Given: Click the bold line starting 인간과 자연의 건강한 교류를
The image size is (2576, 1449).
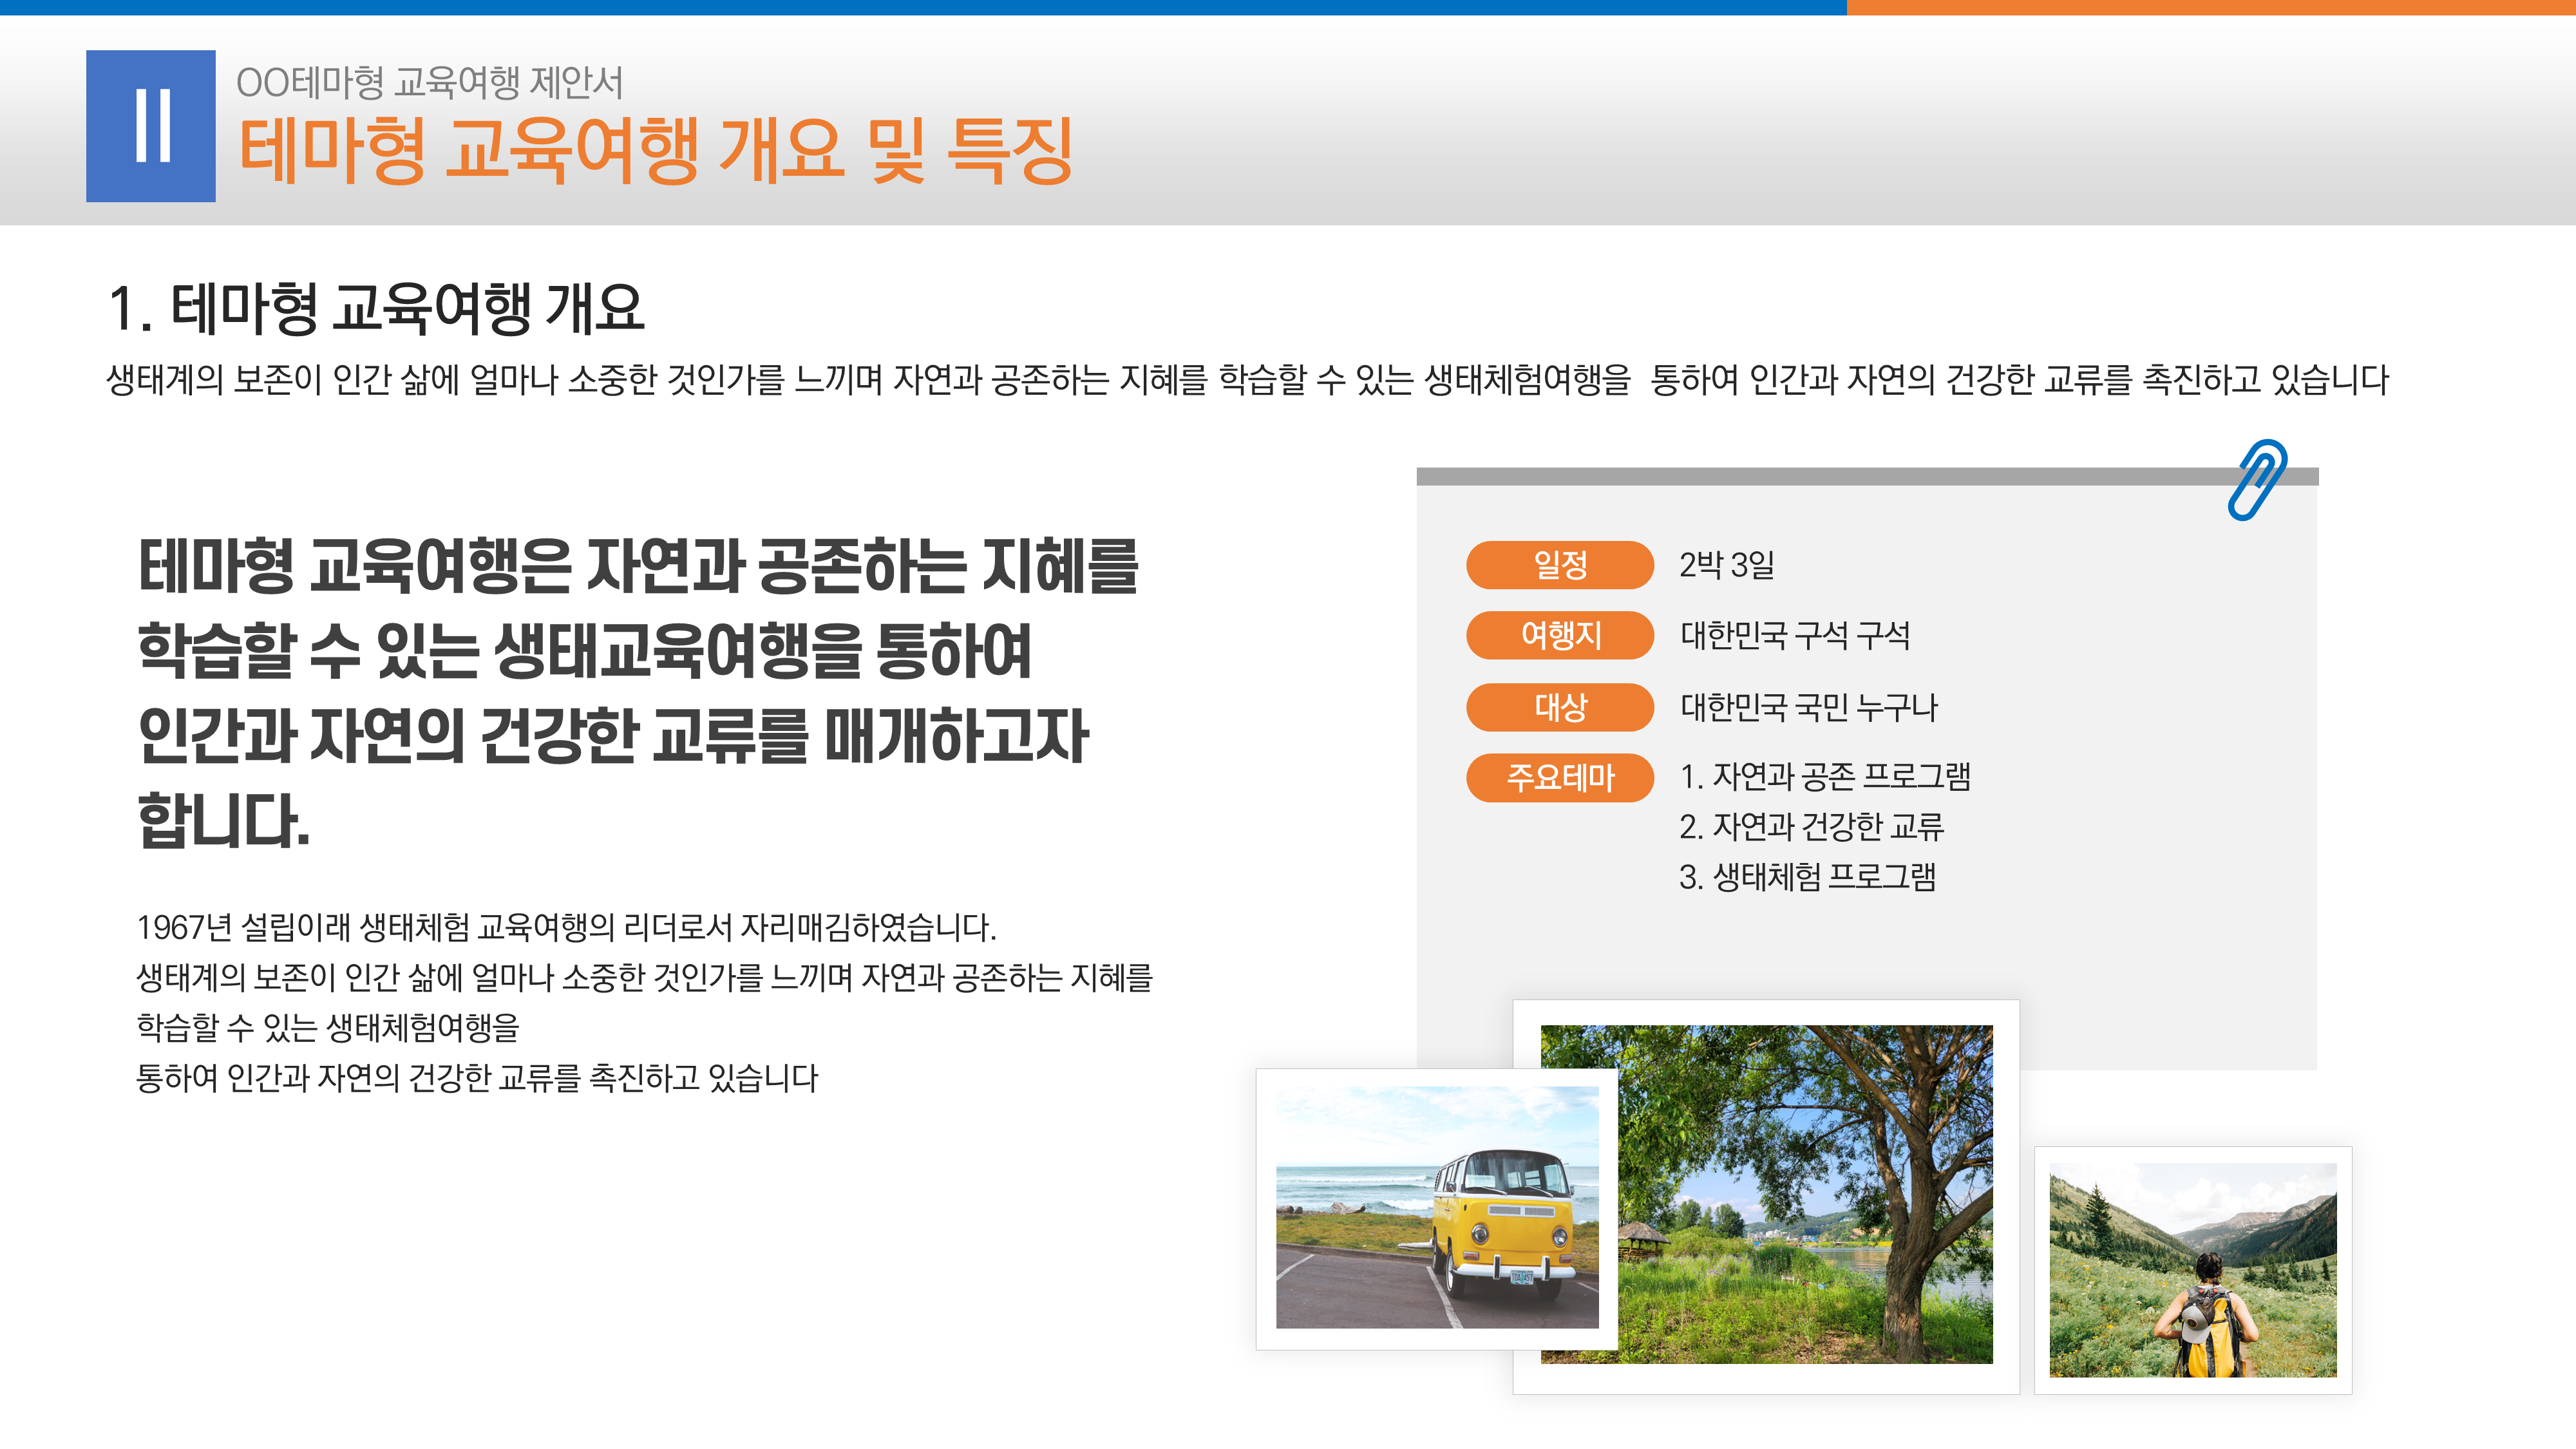Looking at the screenshot, I should coord(613,736).
